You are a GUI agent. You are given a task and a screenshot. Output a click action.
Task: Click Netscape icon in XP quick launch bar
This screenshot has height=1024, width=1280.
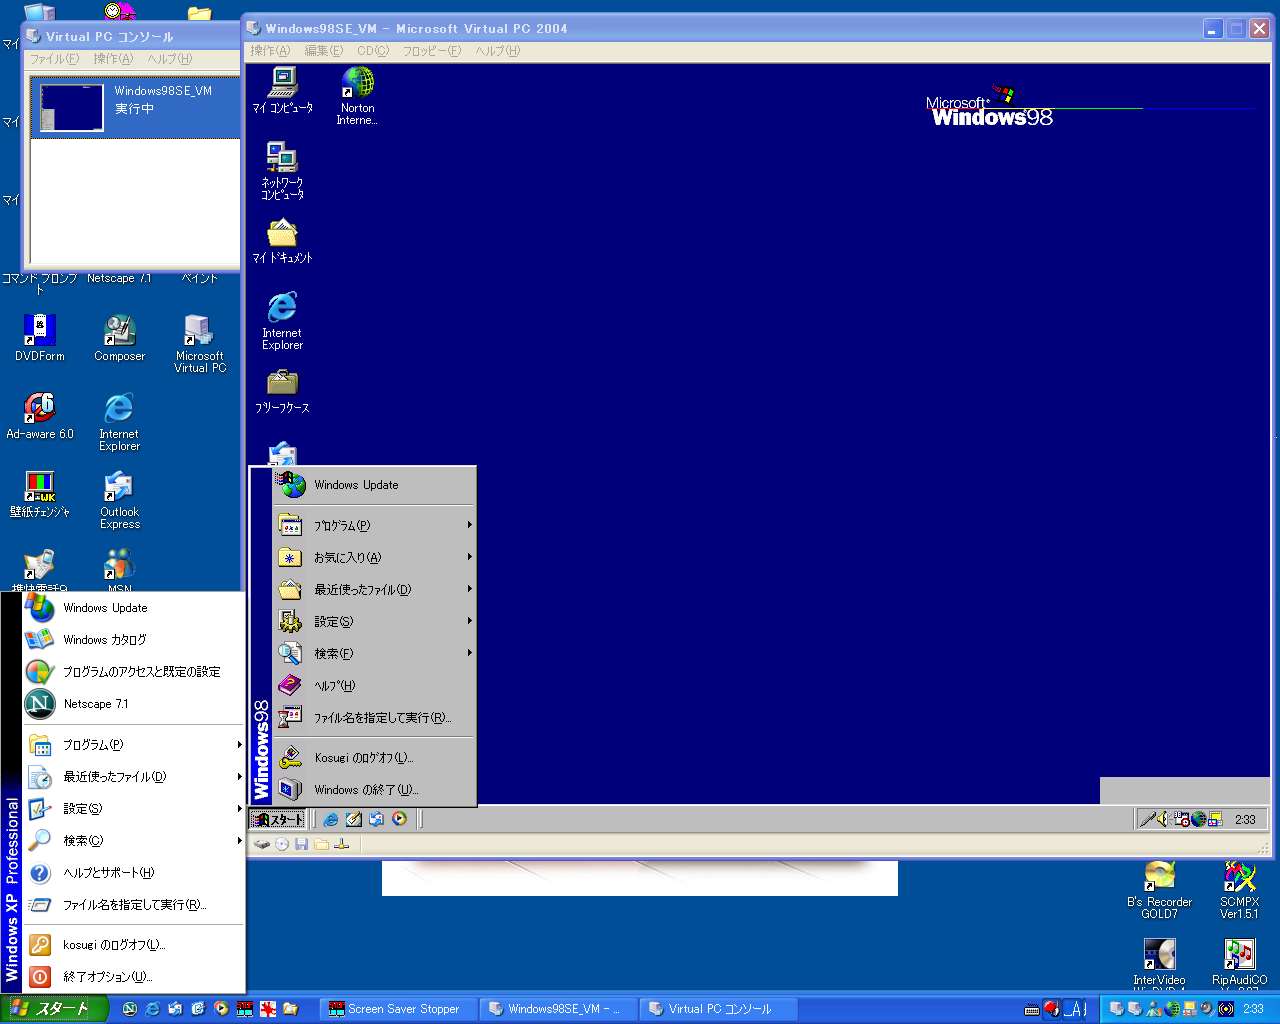pyautogui.click(x=129, y=1009)
